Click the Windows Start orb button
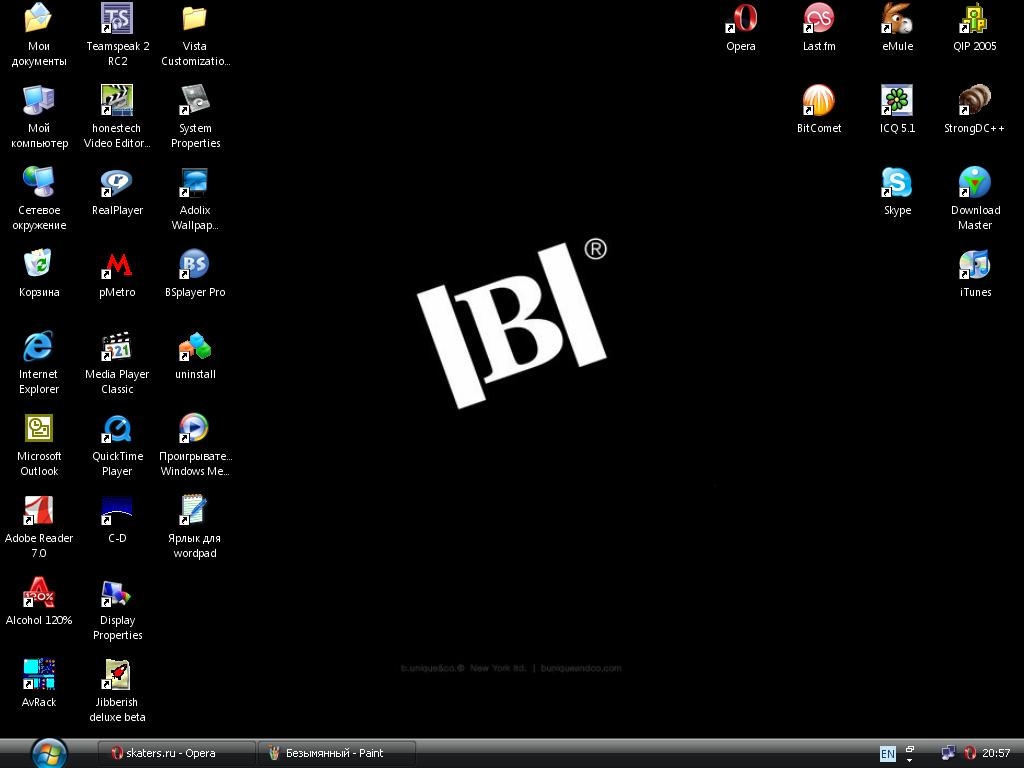 49,752
